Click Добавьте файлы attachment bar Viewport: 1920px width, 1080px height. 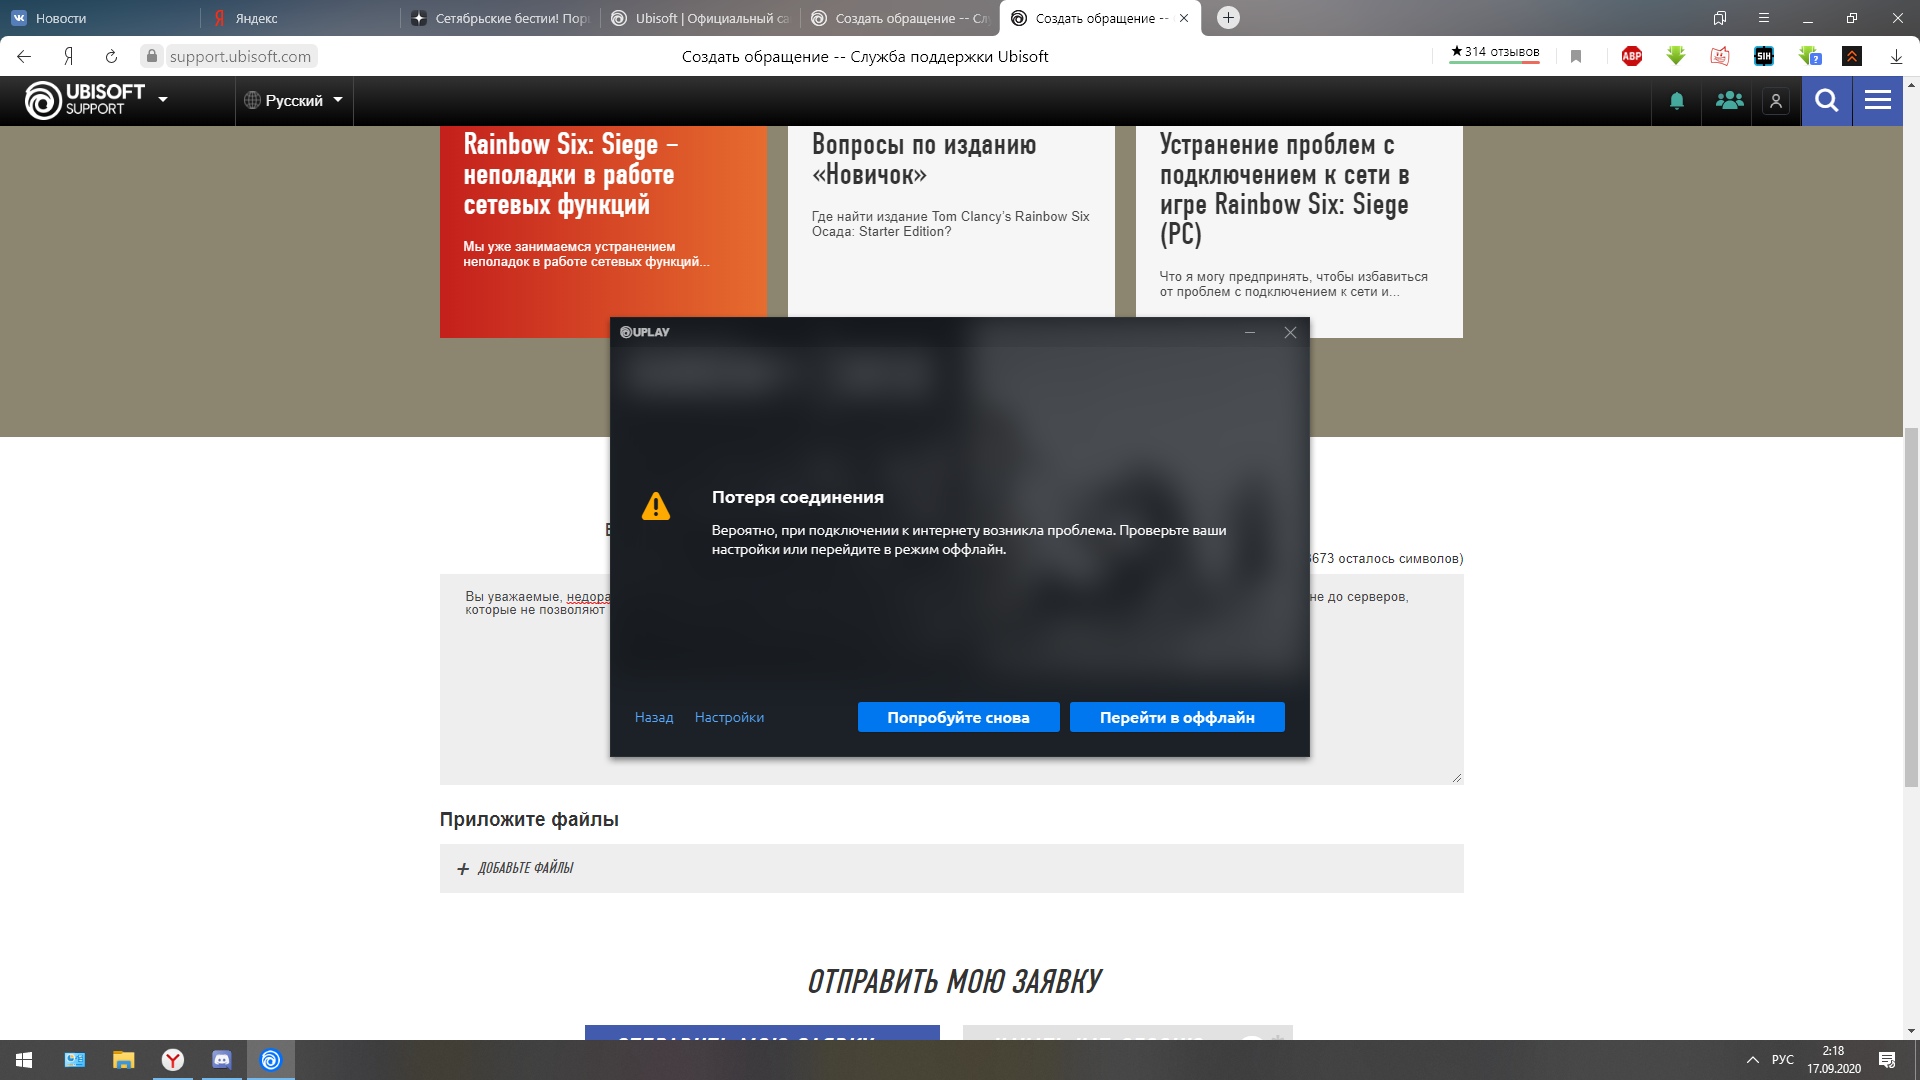click(951, 868)
